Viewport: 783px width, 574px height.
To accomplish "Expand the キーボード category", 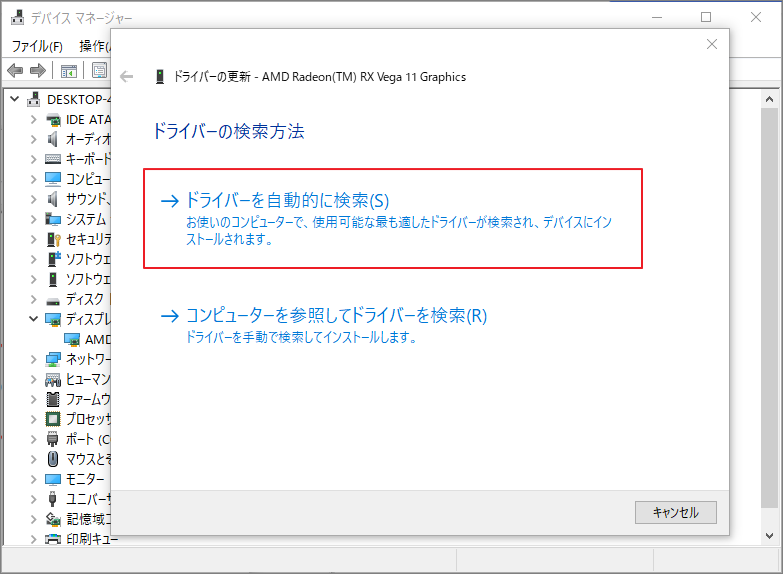I will 33,159.
